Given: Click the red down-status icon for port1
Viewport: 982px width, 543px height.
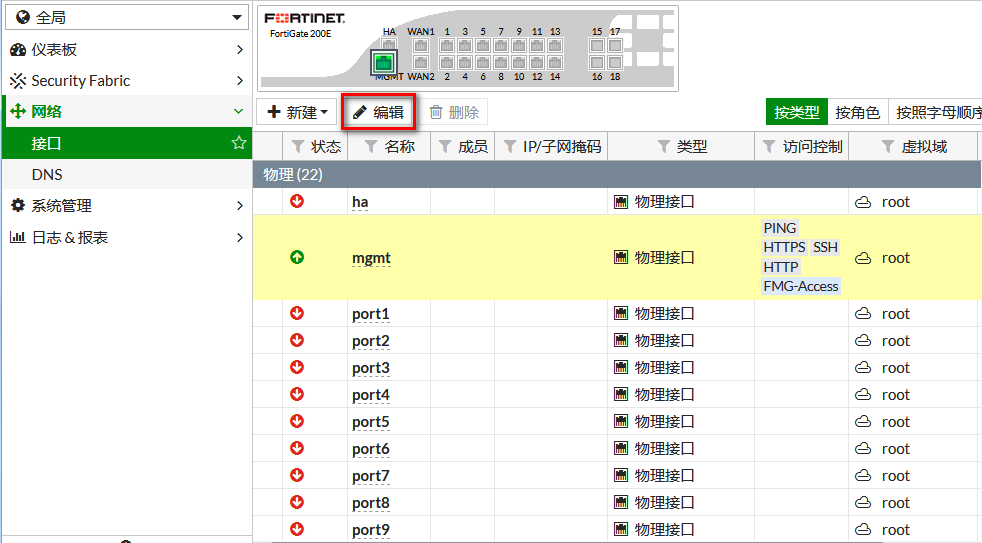Looking at the screenshot, I should tap(297, 313).
